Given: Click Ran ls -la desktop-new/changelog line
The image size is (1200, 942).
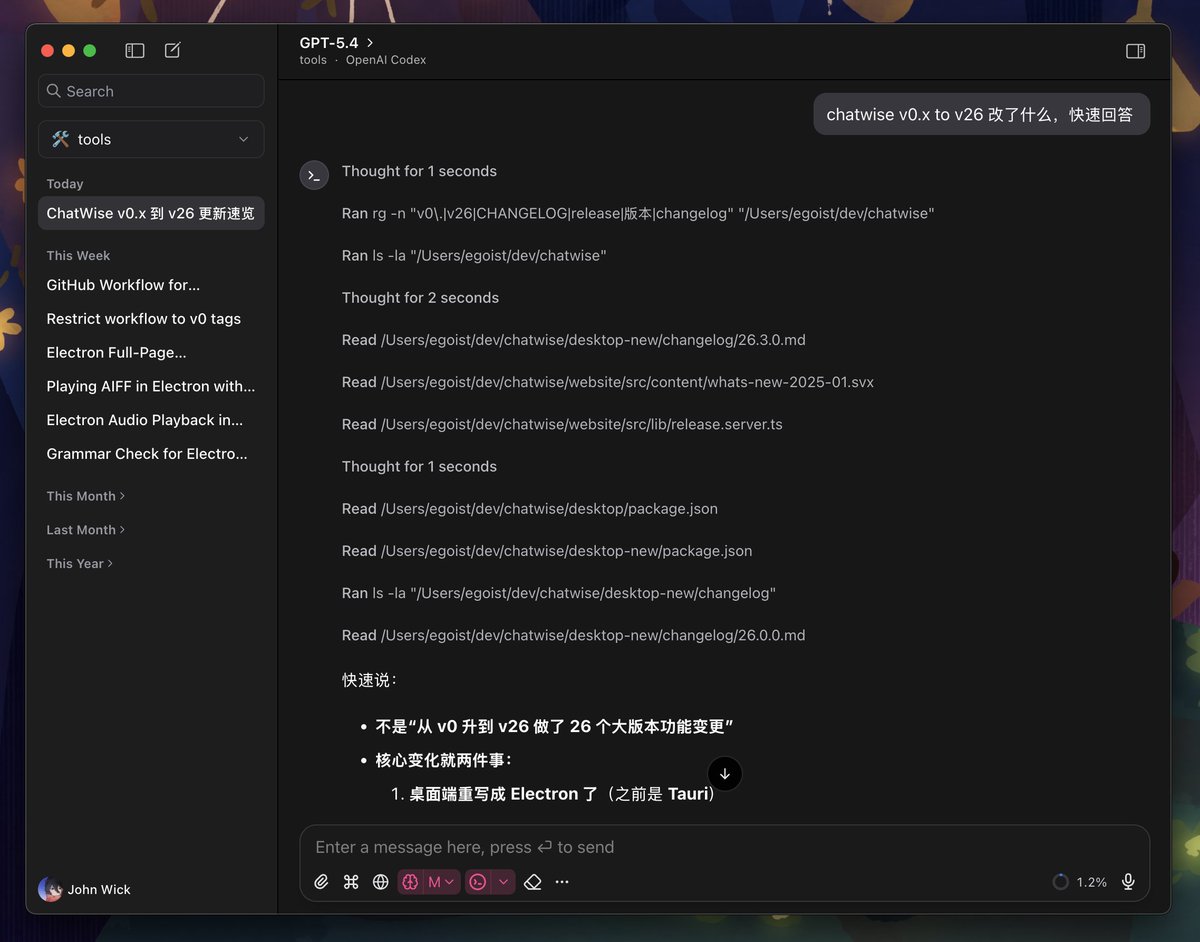Looking at the screenshot, I should 559,593.
